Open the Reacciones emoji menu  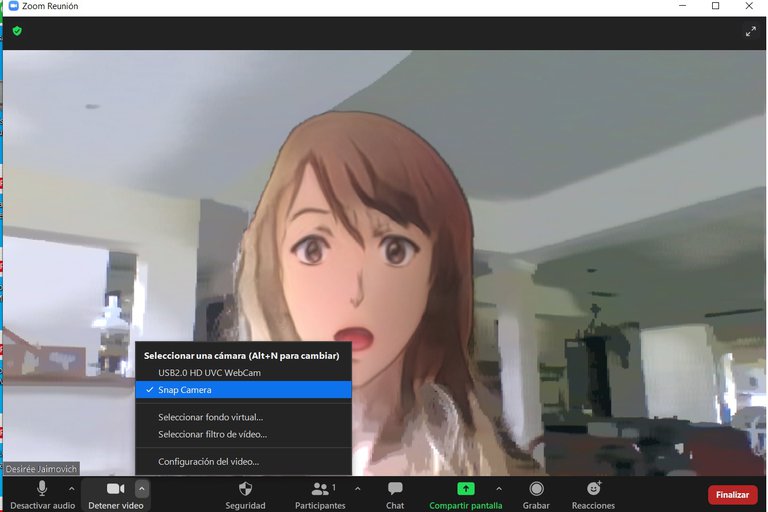coord(593,495)
